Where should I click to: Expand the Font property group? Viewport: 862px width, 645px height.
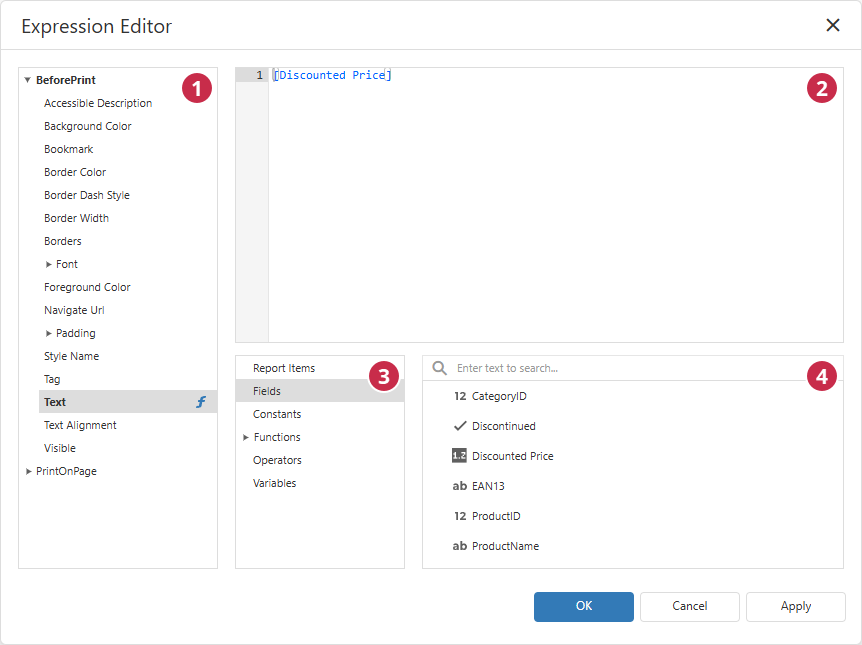click(48, 264)
